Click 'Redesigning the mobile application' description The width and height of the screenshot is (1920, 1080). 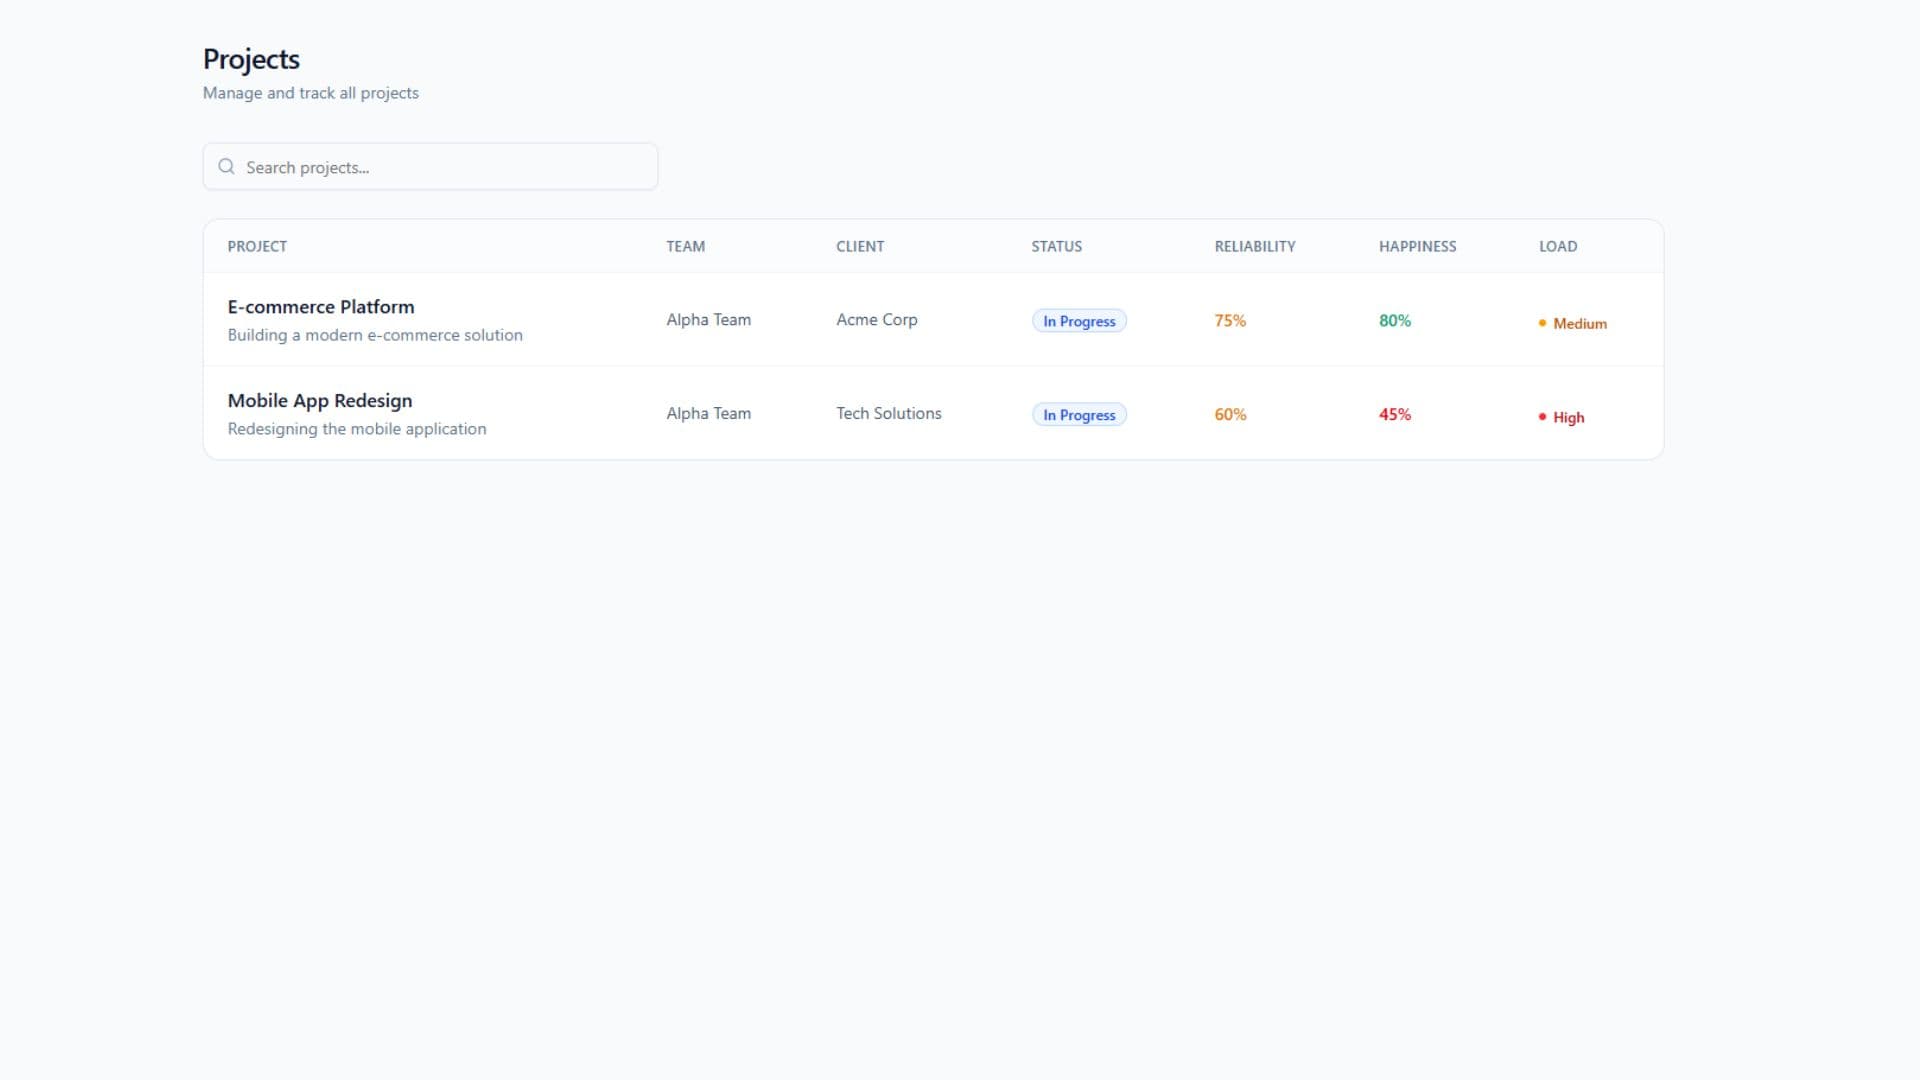tap(357, 429)
